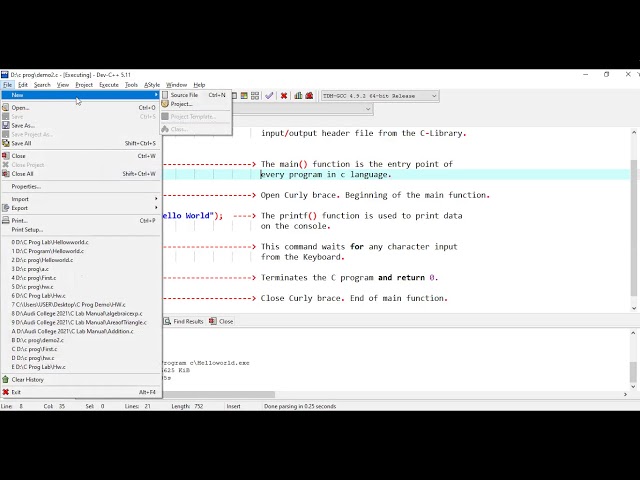Click the Export icon in File menu
Screen dimensions: 640x480
pyautogui.click(x=6, y=208)
